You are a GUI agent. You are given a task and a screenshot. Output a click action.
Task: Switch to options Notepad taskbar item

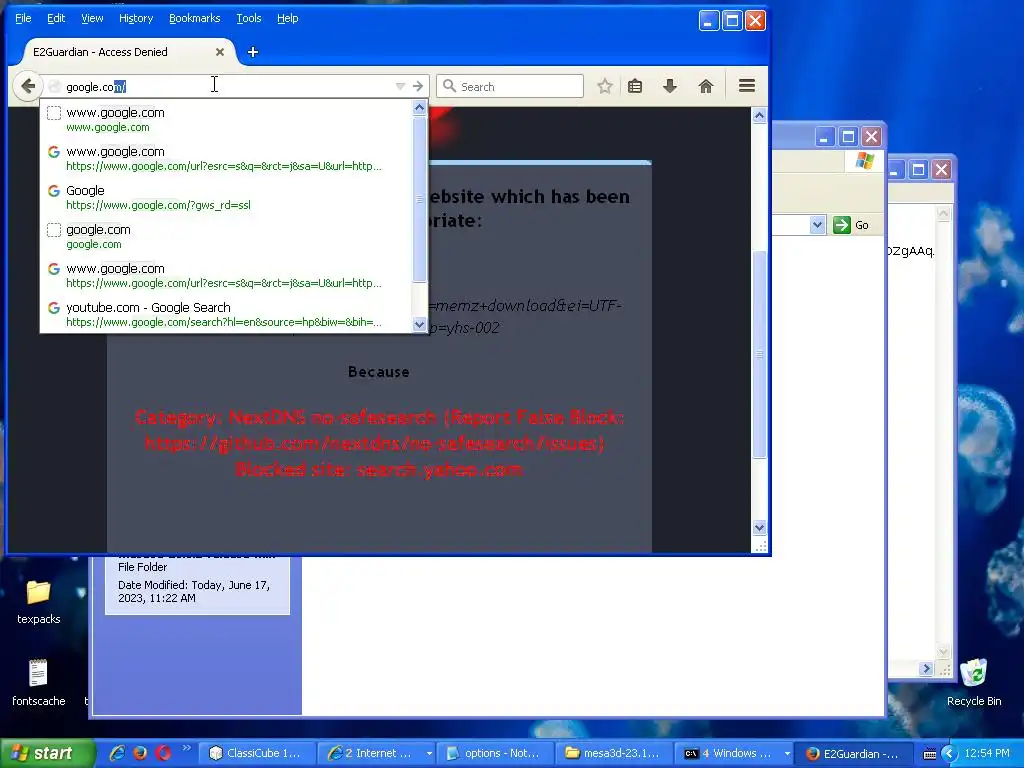(496, 754)
